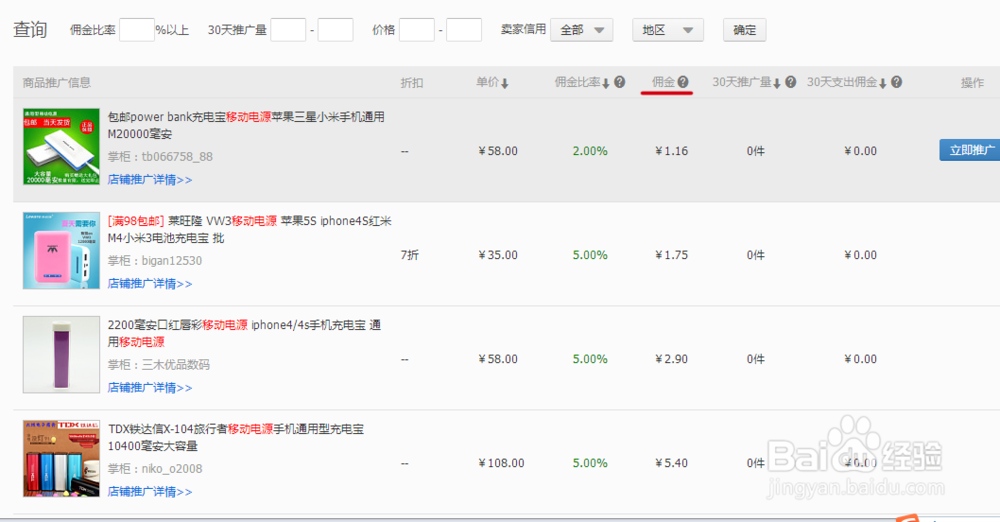Click seller name tb066758_88

coord(177,157)
